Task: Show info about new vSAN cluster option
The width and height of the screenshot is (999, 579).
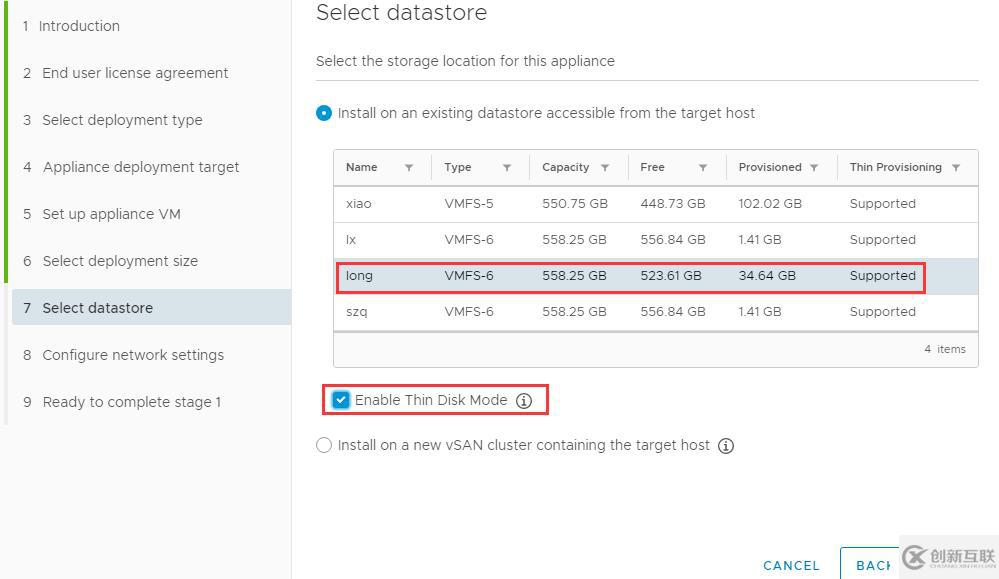Action: pyautogui.click(x=726, y=446)
